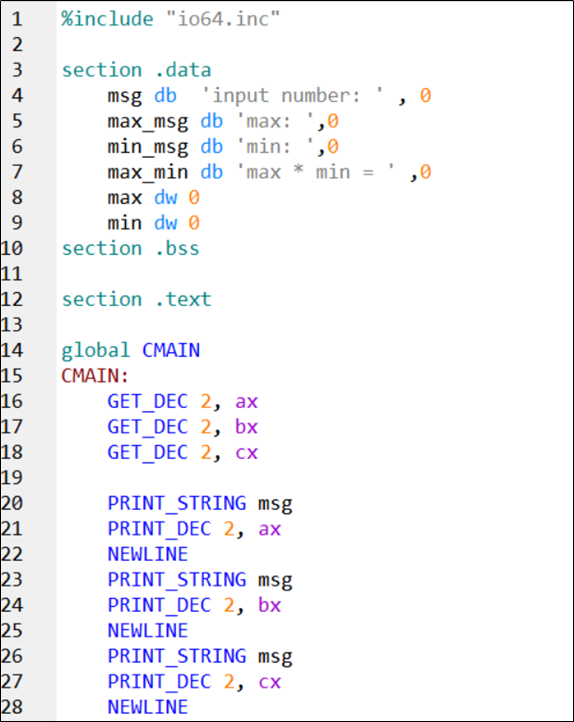Click the 'dw' keyword on line 9
This screenshot has width=574, height=722.
165,223
